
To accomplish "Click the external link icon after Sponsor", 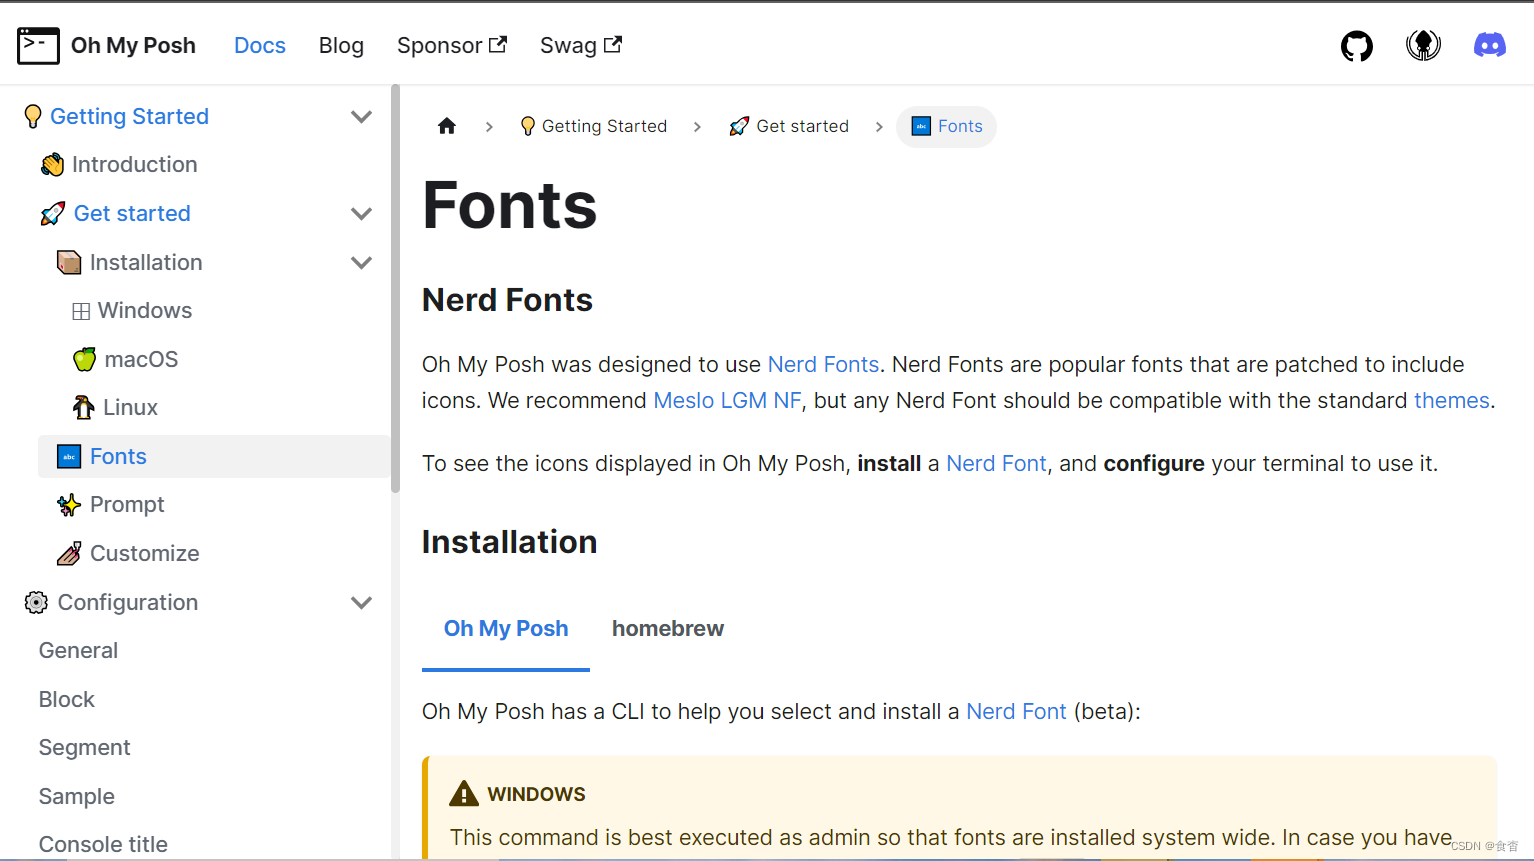I will coord(498,44).
